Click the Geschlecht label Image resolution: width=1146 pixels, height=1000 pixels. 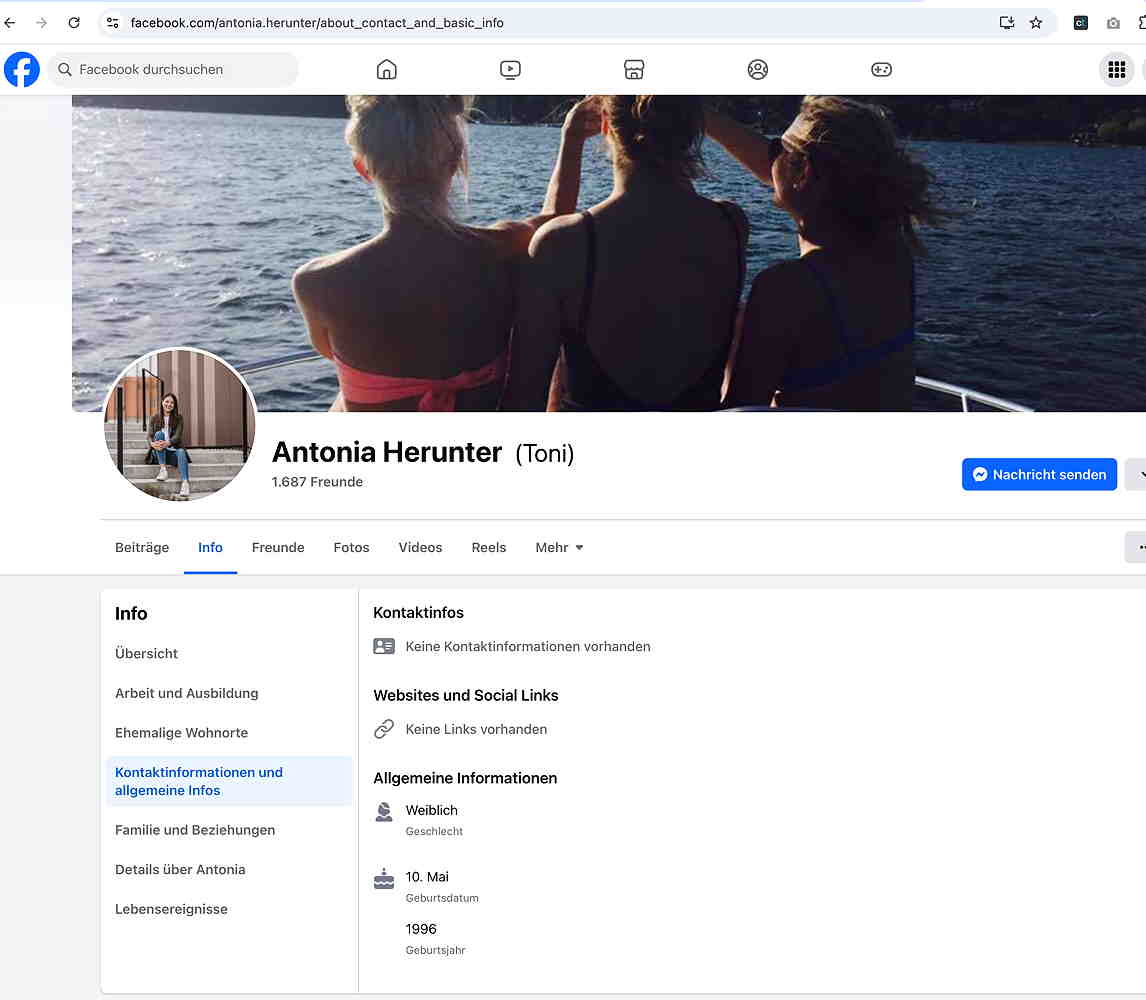click(434, 831)
